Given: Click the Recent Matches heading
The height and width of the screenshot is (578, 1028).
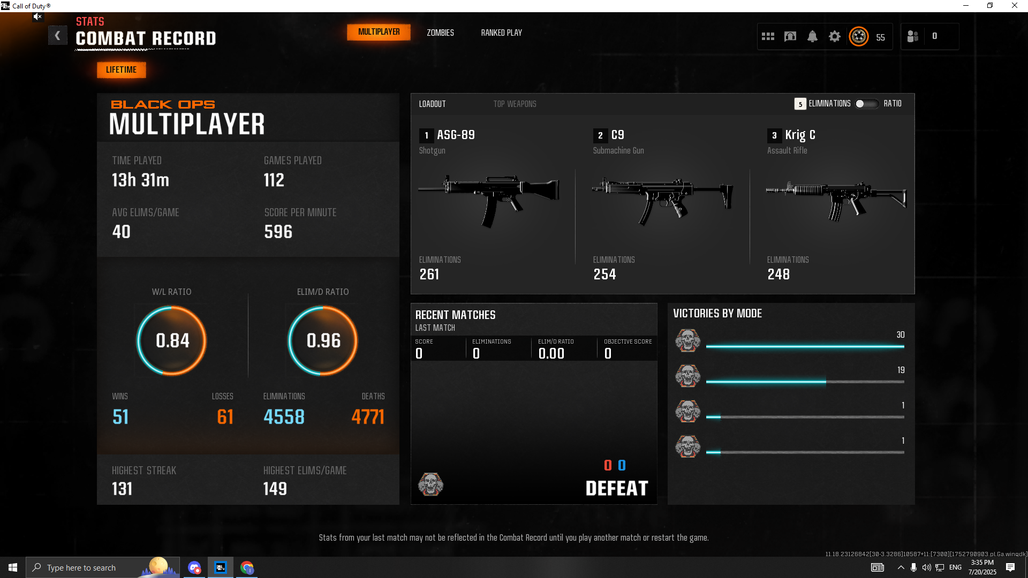Looking at the screenshot, I should 455,315.
